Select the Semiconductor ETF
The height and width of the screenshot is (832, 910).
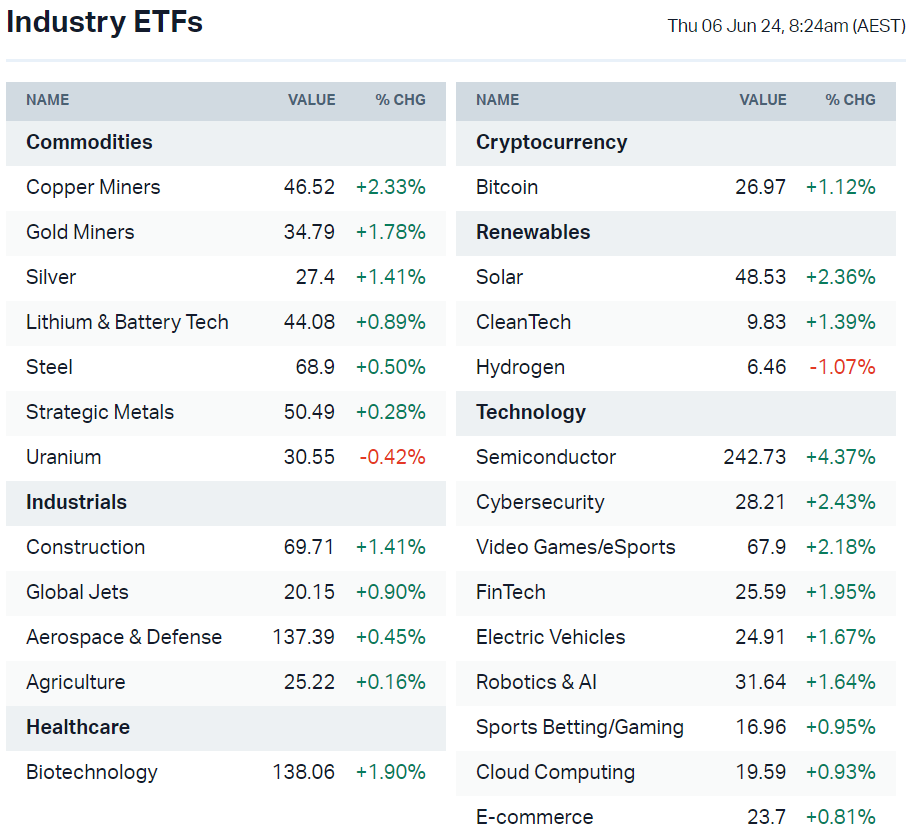(546, 457)
